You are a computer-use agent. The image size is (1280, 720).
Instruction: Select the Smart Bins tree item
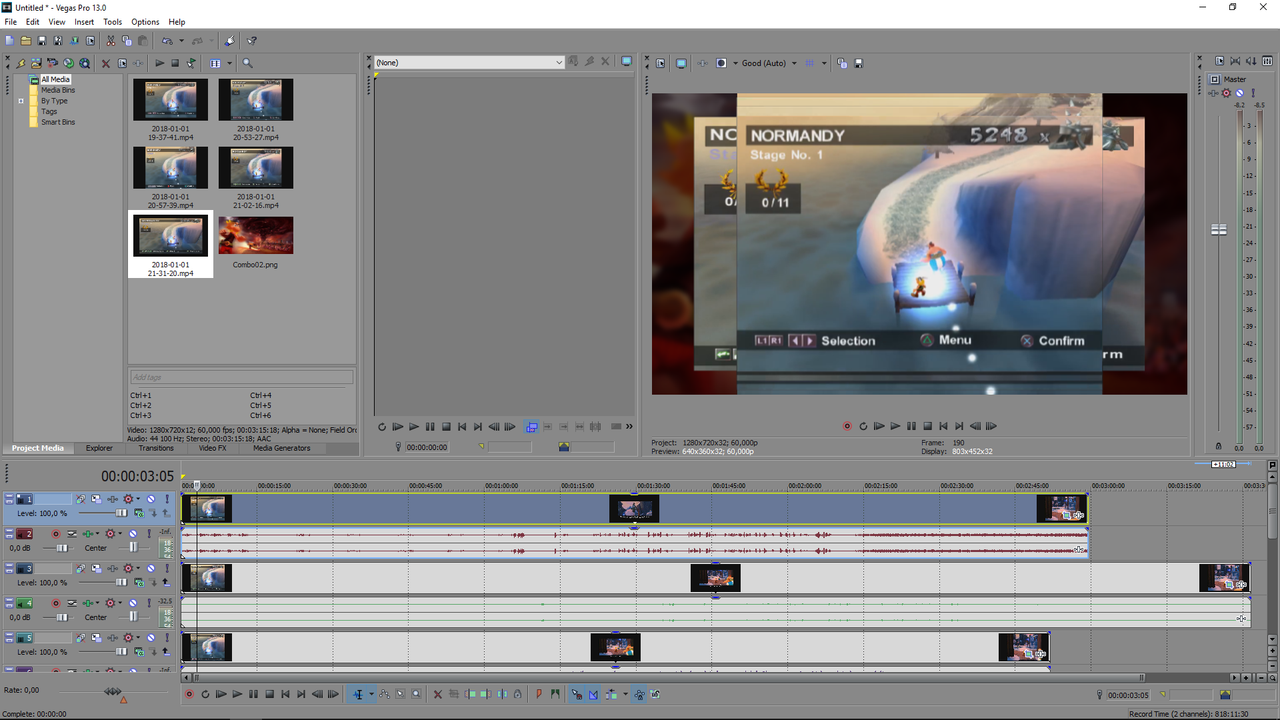click(57, 122)
